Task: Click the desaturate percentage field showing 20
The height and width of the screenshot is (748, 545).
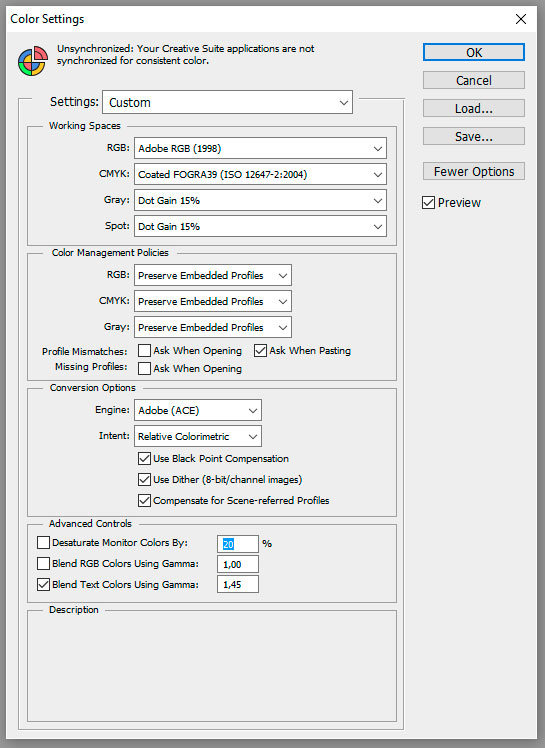Action: pos(238,544)
